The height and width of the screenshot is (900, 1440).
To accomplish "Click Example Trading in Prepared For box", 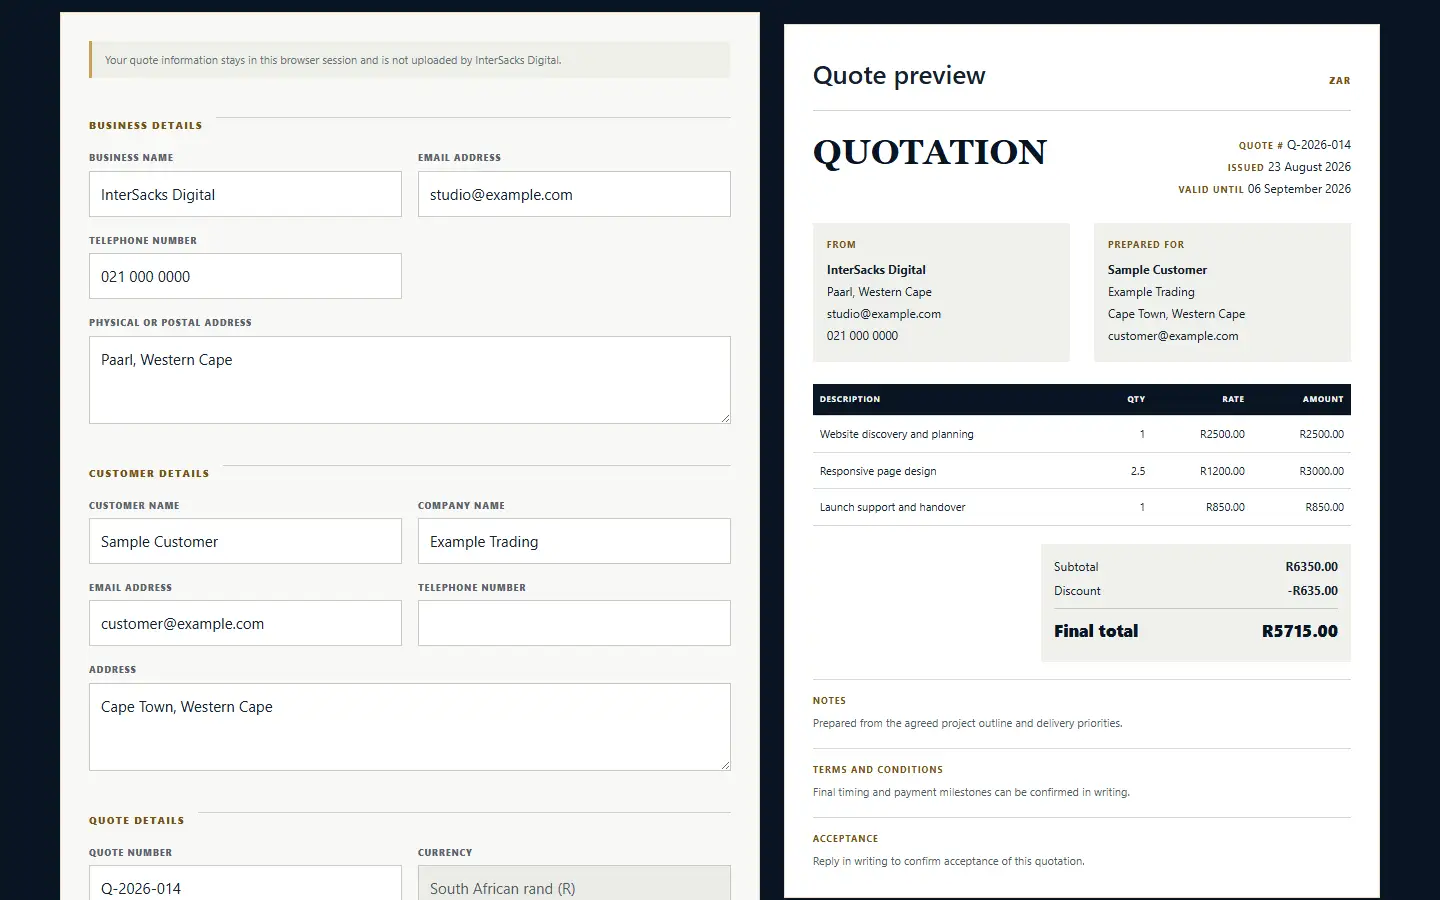I will tap(1151, 292).
